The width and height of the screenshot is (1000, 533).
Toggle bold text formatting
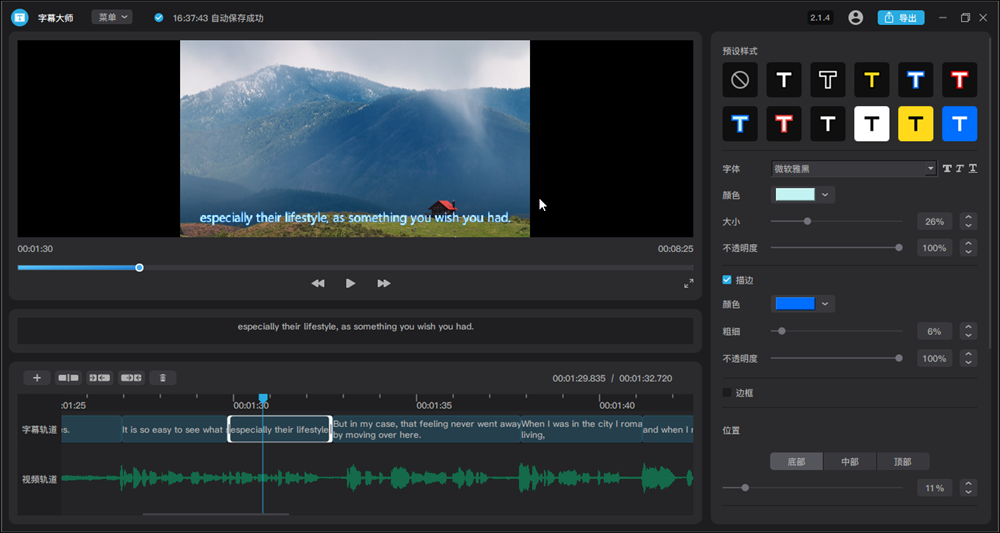pyautogui.click(x=947, y=169)
